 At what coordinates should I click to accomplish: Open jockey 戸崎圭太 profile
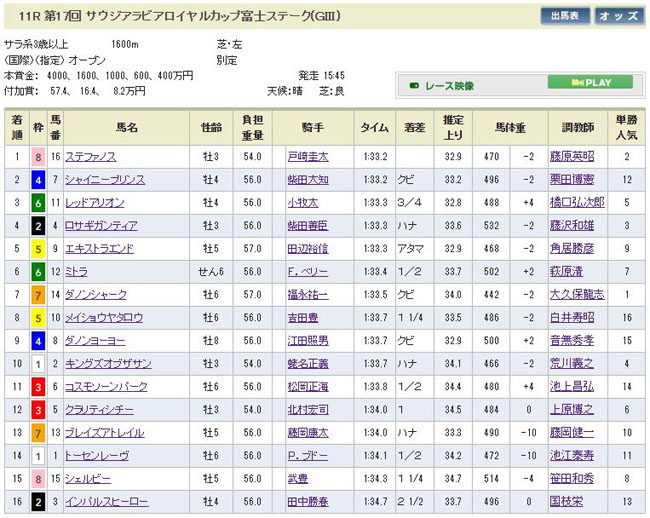click(x=307, y=157)
